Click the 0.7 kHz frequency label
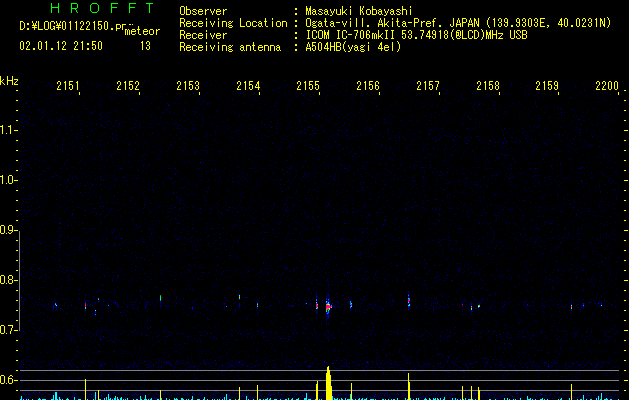629x400 pixels. click(8, 330)
